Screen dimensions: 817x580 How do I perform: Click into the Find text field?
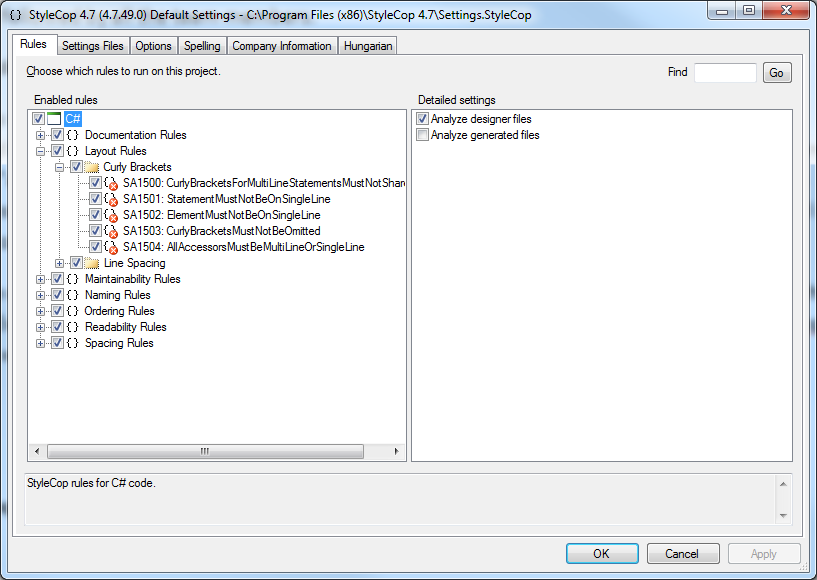725,72
